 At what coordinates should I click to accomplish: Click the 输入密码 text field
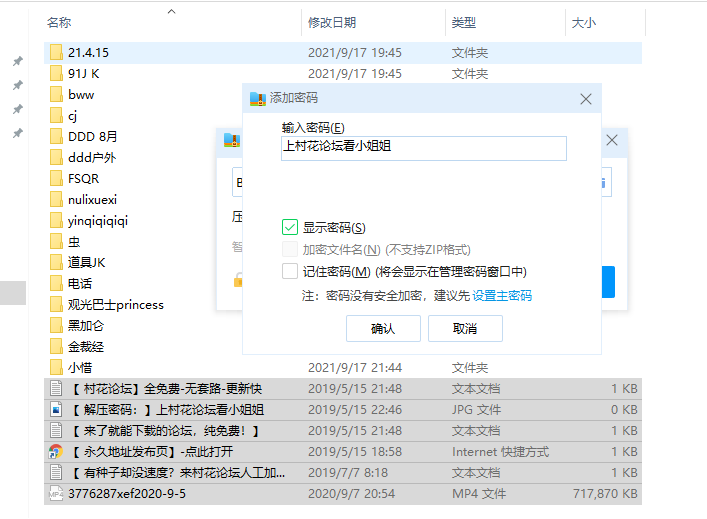[424, 148]
